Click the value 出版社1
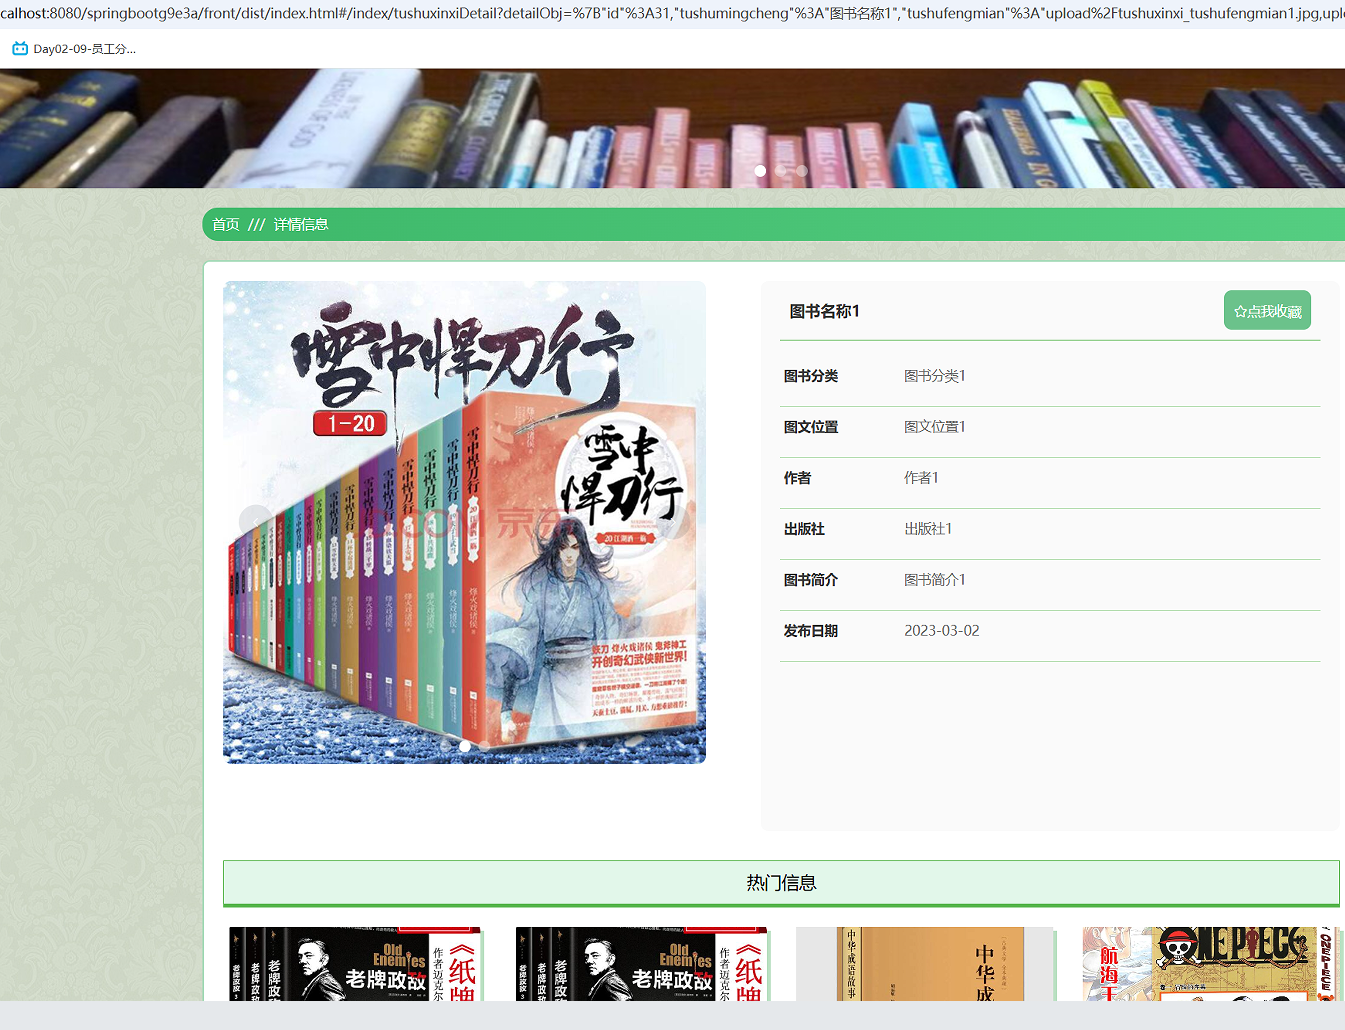The height and width of the screenshot is (1030, 1345). [928, 529]
